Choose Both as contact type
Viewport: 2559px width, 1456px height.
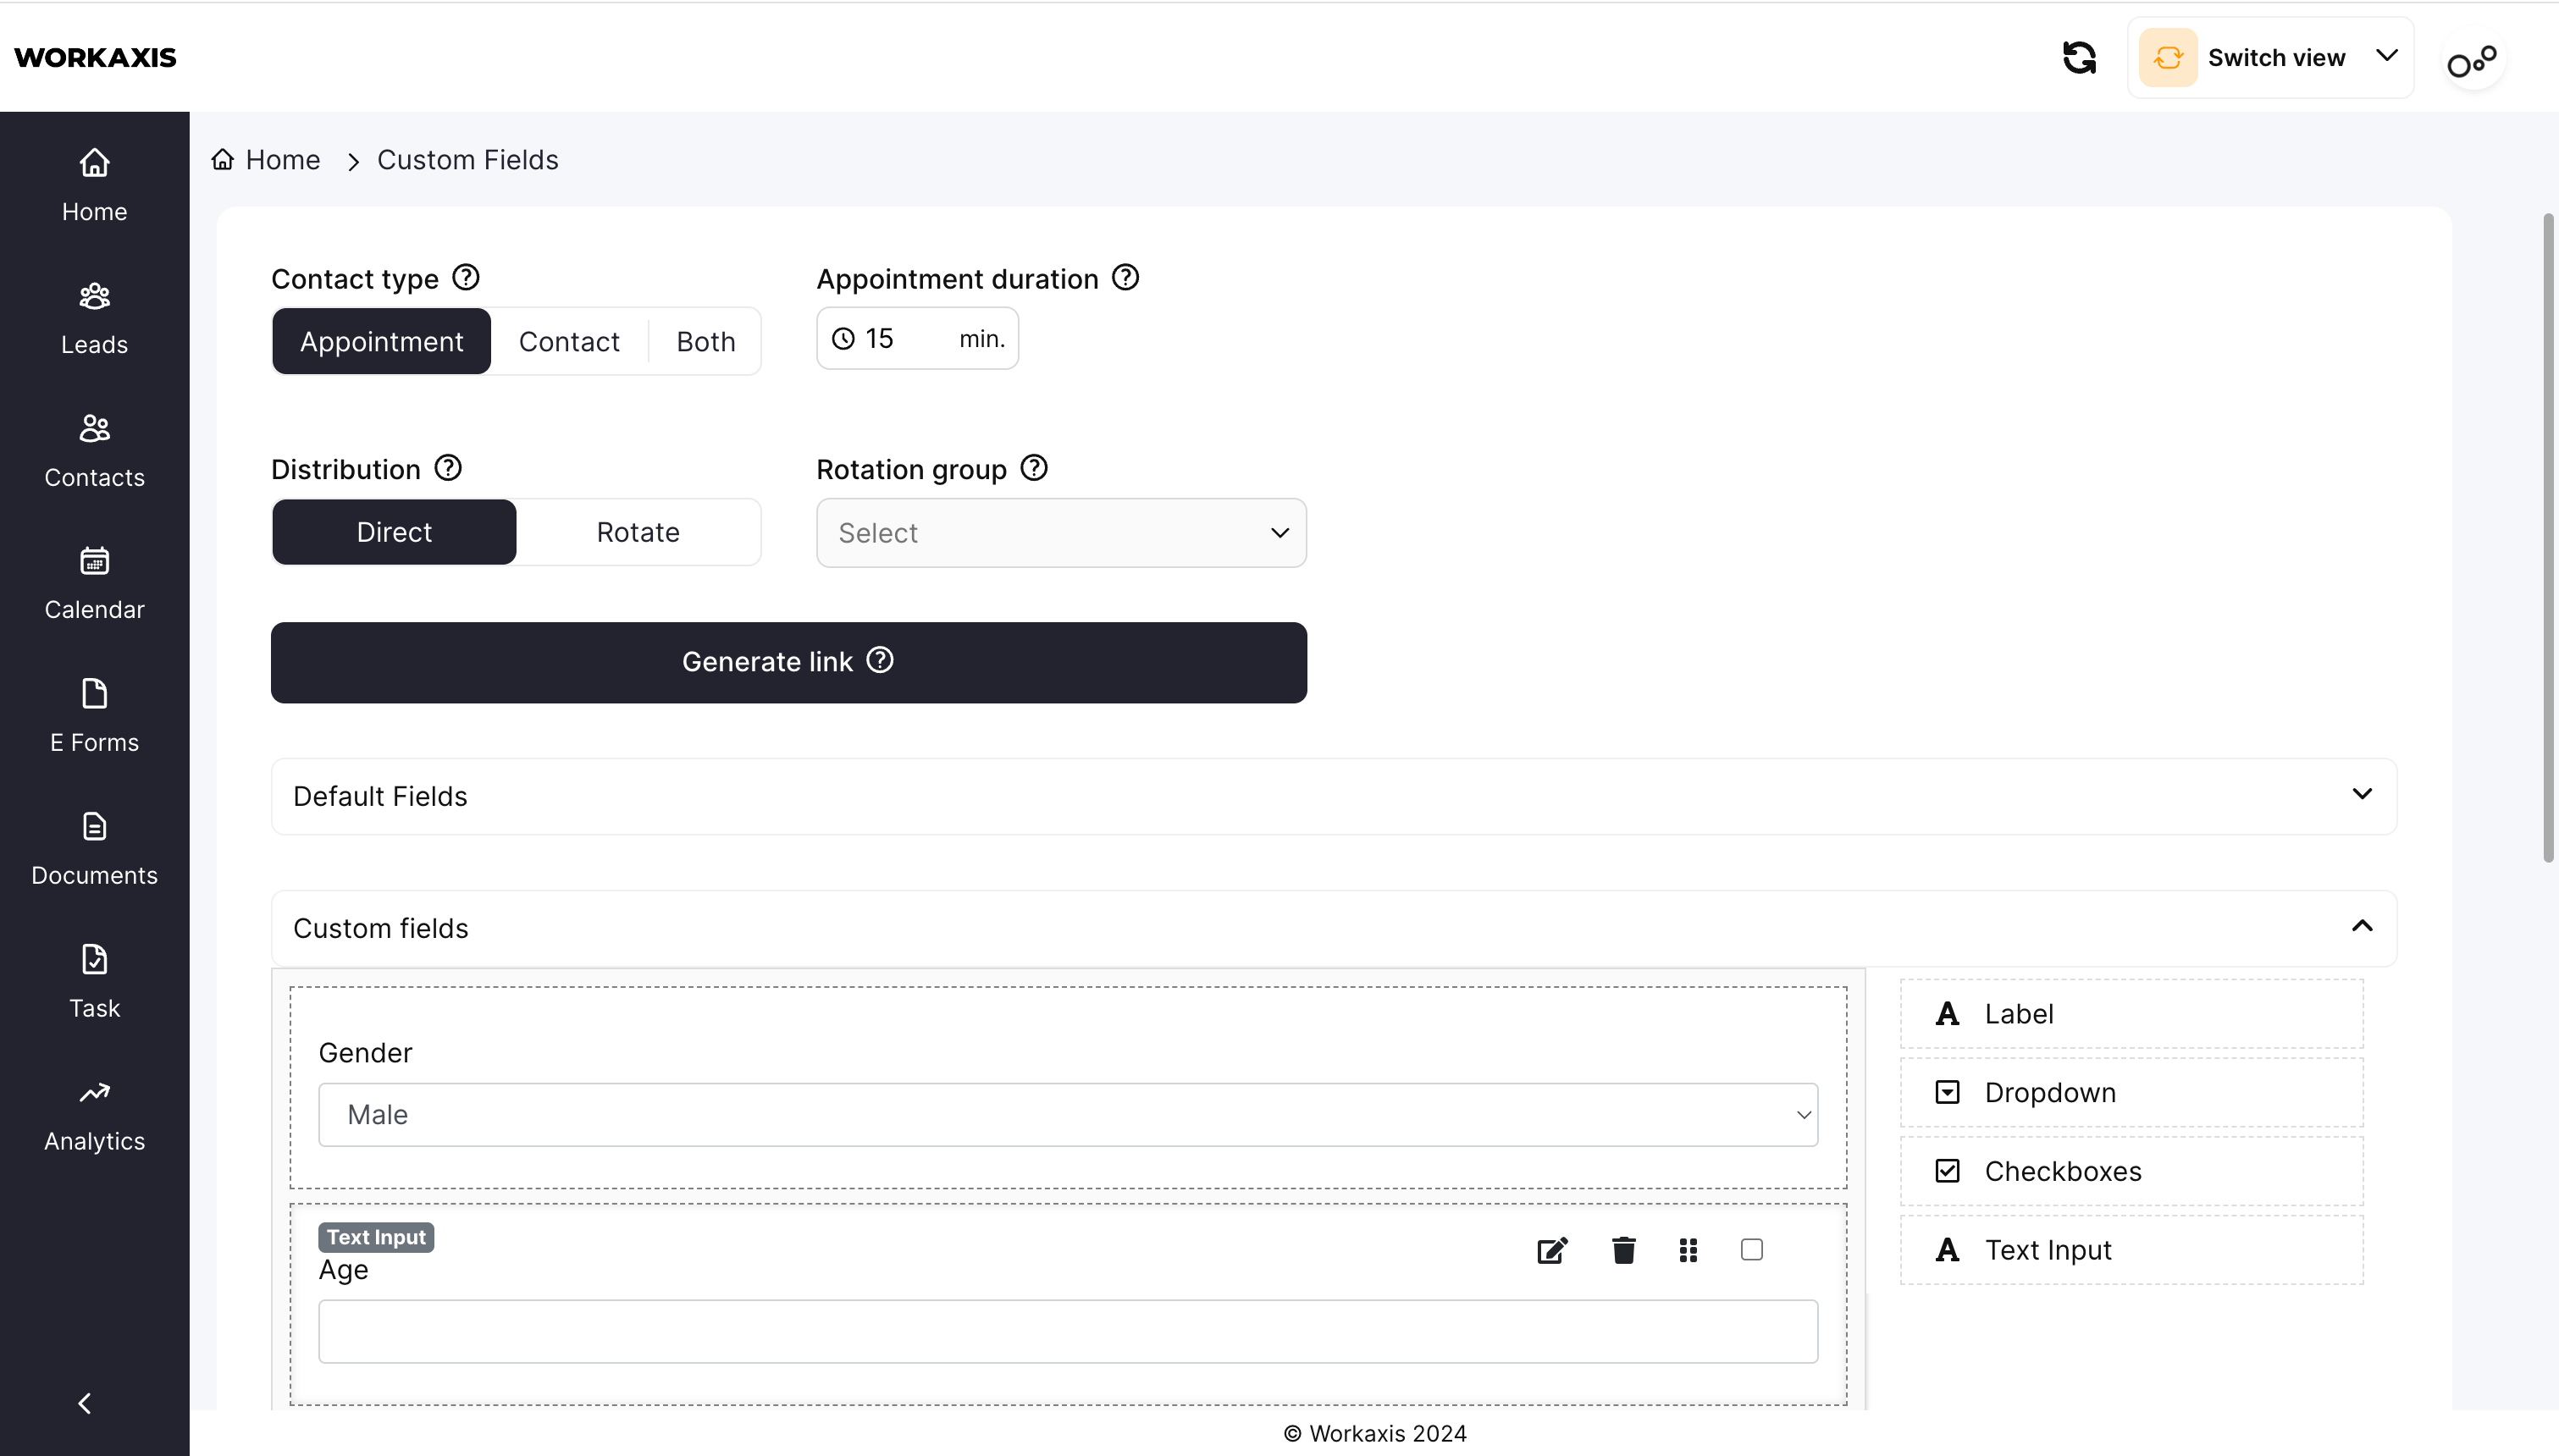click(x=705, y=342)
